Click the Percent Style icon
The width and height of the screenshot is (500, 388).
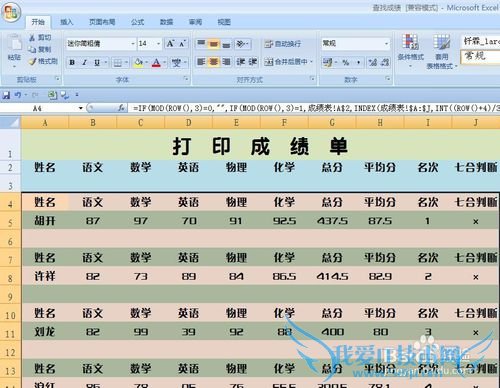click(x=346, y=62)
